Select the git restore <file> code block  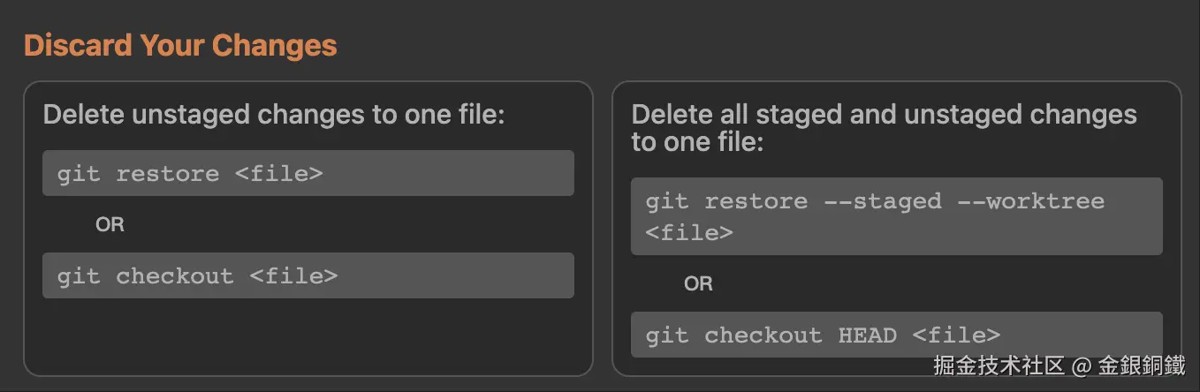[x=308, y=173]
